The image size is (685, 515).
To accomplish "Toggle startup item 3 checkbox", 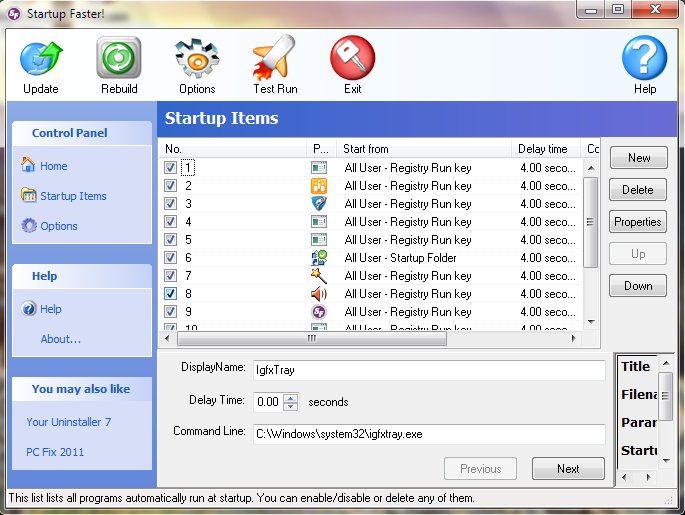I will tap(170, 204).
